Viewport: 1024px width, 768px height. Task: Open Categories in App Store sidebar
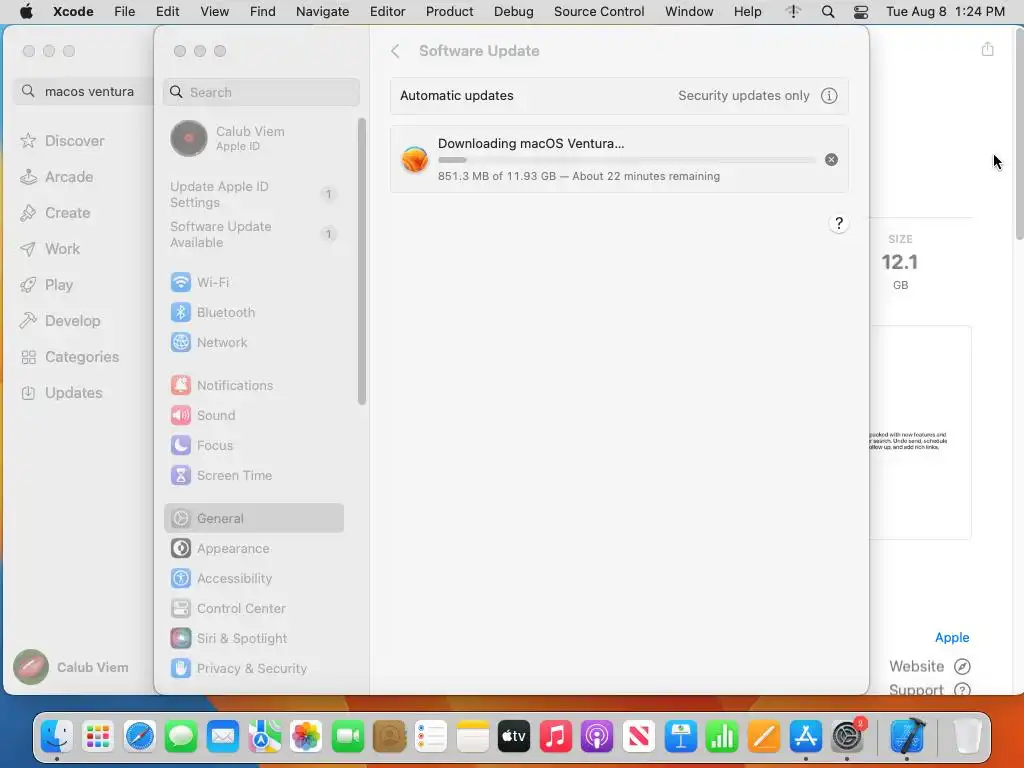point(69,357)
